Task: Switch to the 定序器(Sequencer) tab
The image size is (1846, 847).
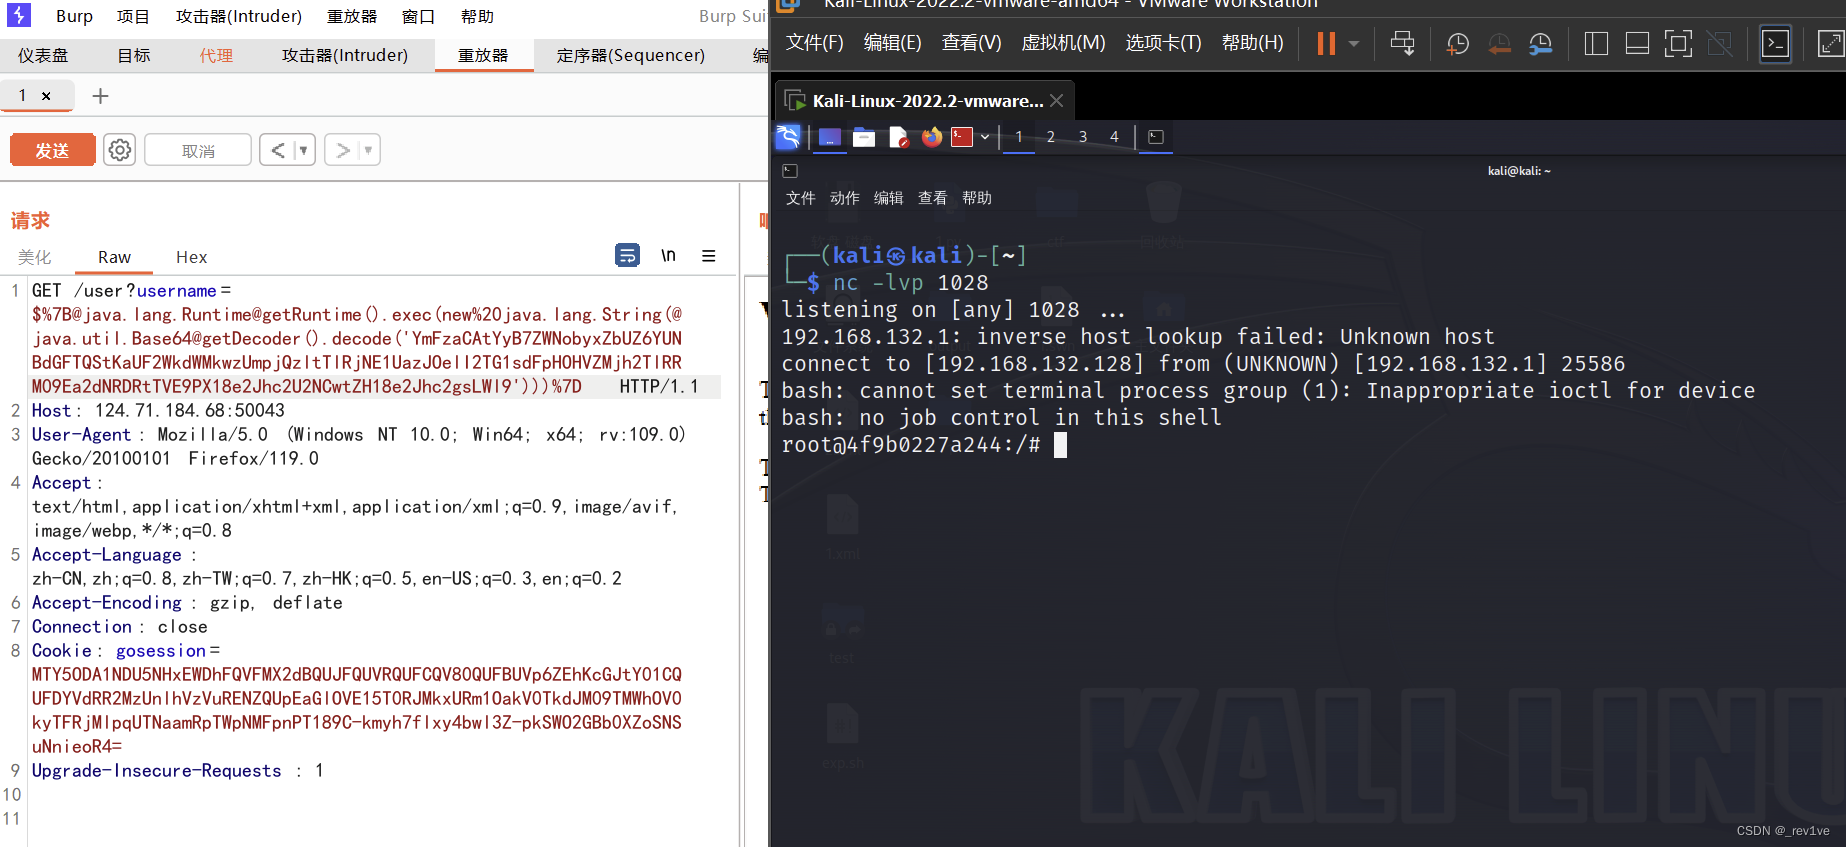Action: coord(631,55)
